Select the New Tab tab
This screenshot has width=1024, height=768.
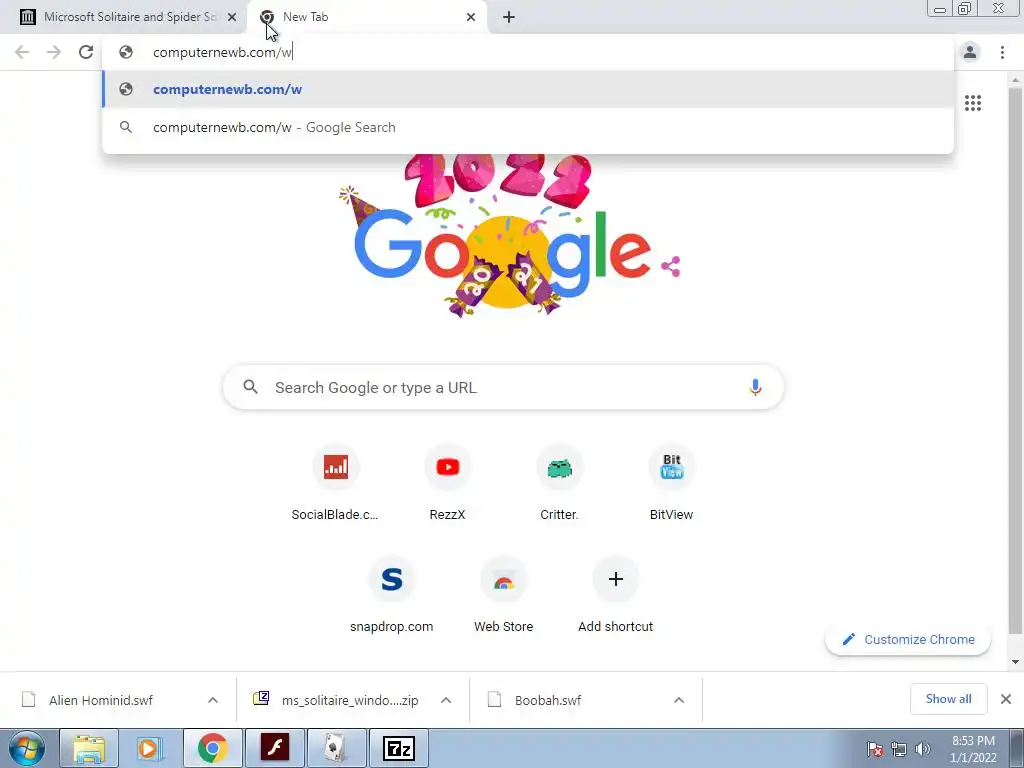tap(366, 17)
